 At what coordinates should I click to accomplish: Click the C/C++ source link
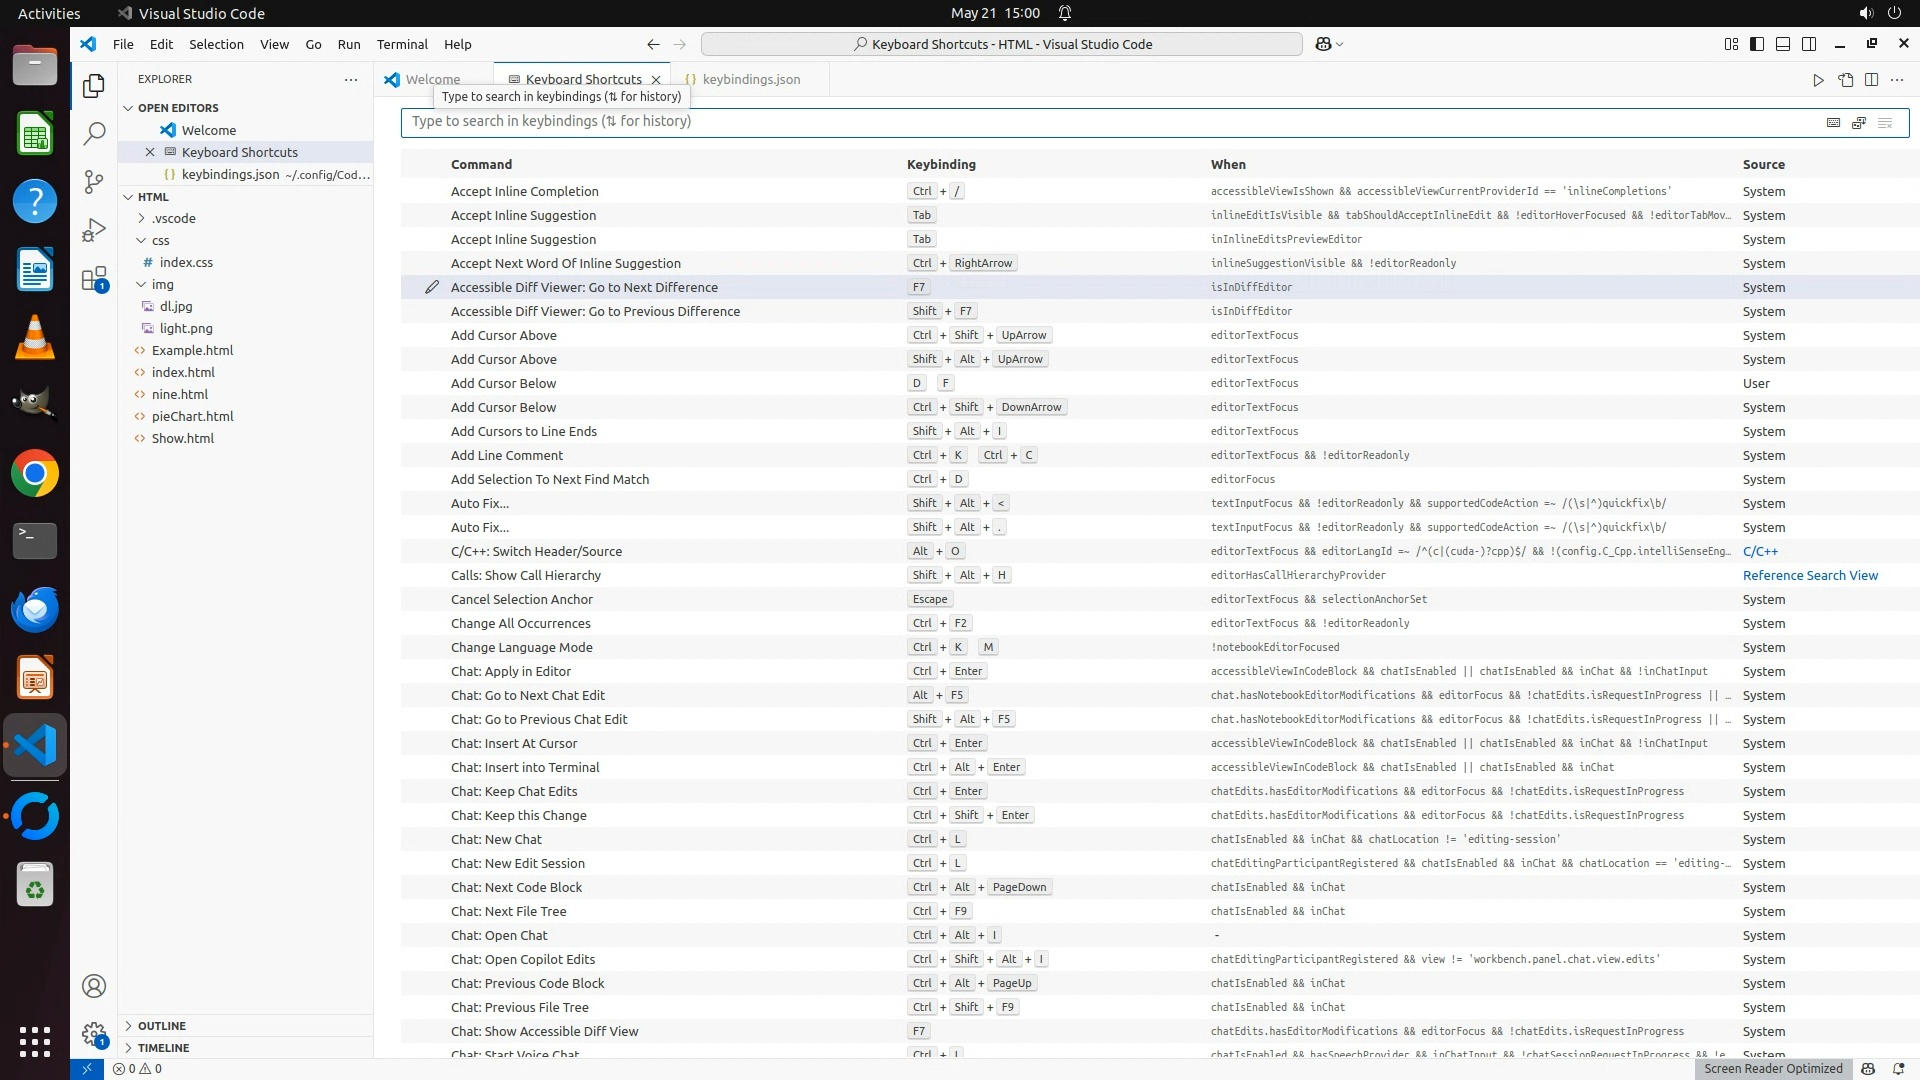[x=1759, y=551]
